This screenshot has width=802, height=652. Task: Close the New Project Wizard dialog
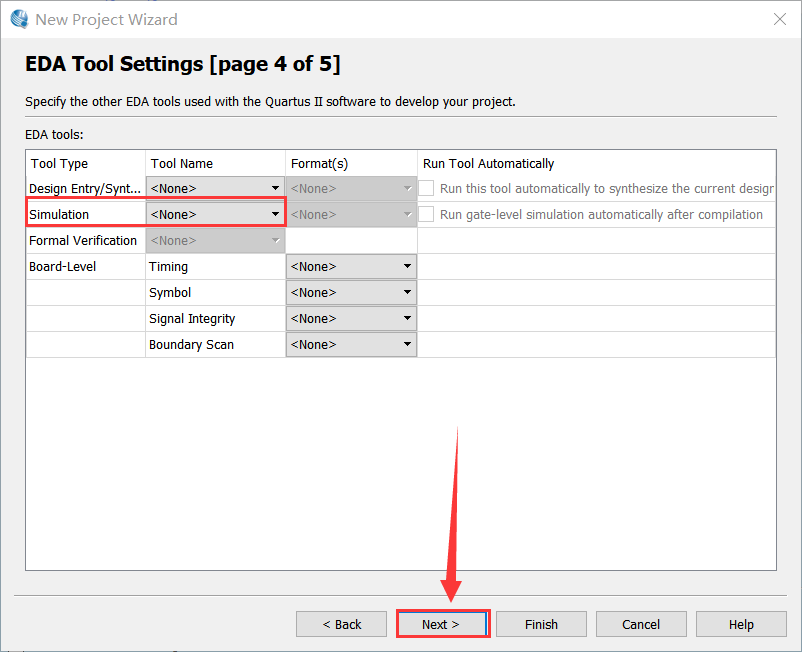tap(779, 19)
